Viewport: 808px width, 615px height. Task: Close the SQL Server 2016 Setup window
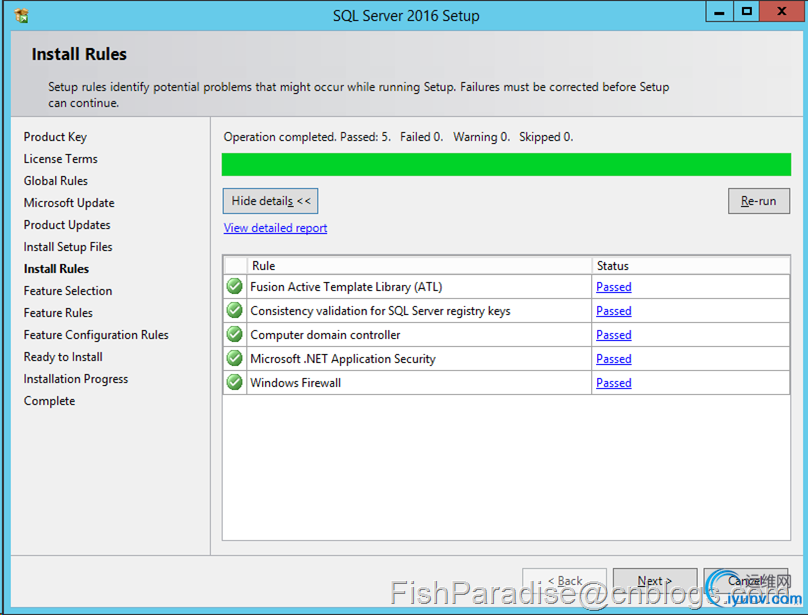(782, 11)
